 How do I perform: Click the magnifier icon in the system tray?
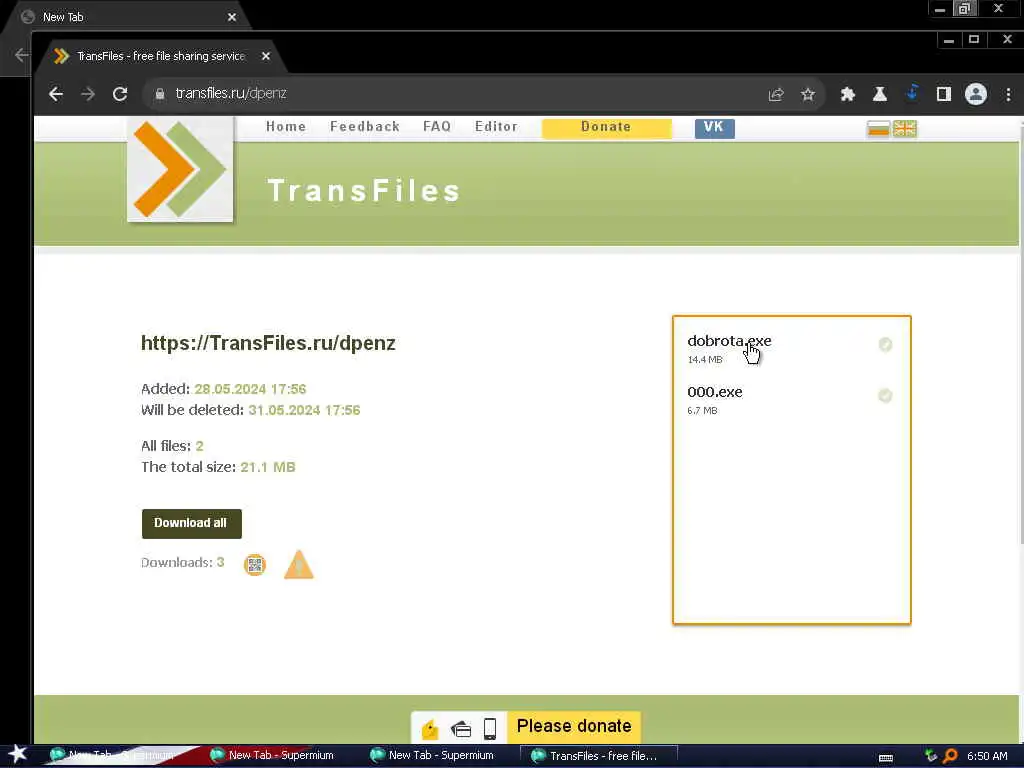951,756
